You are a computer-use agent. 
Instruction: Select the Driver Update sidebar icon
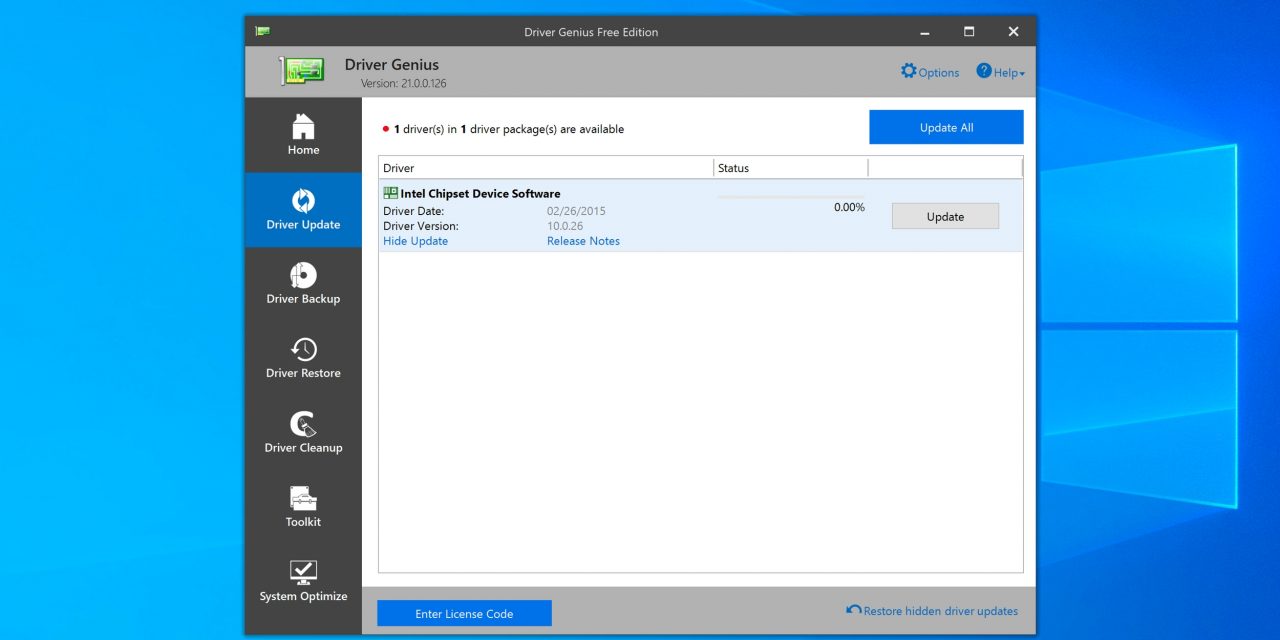point(303,201)
